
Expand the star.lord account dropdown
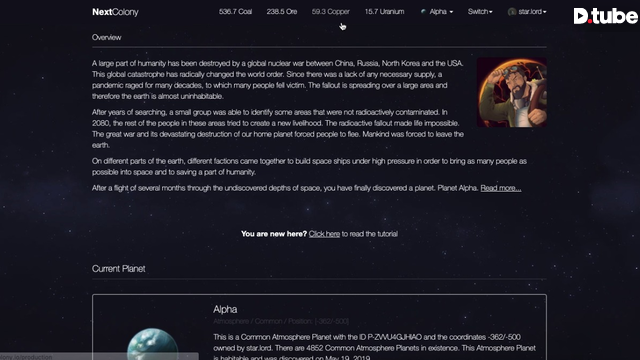(527, 11)
